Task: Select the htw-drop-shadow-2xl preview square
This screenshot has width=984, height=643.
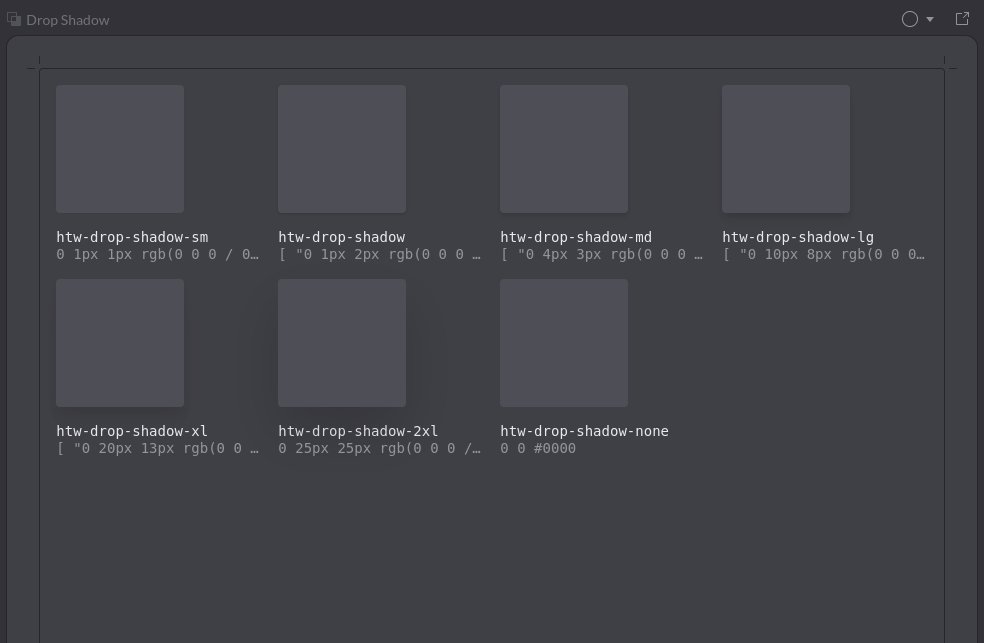Action: [342, 343]
